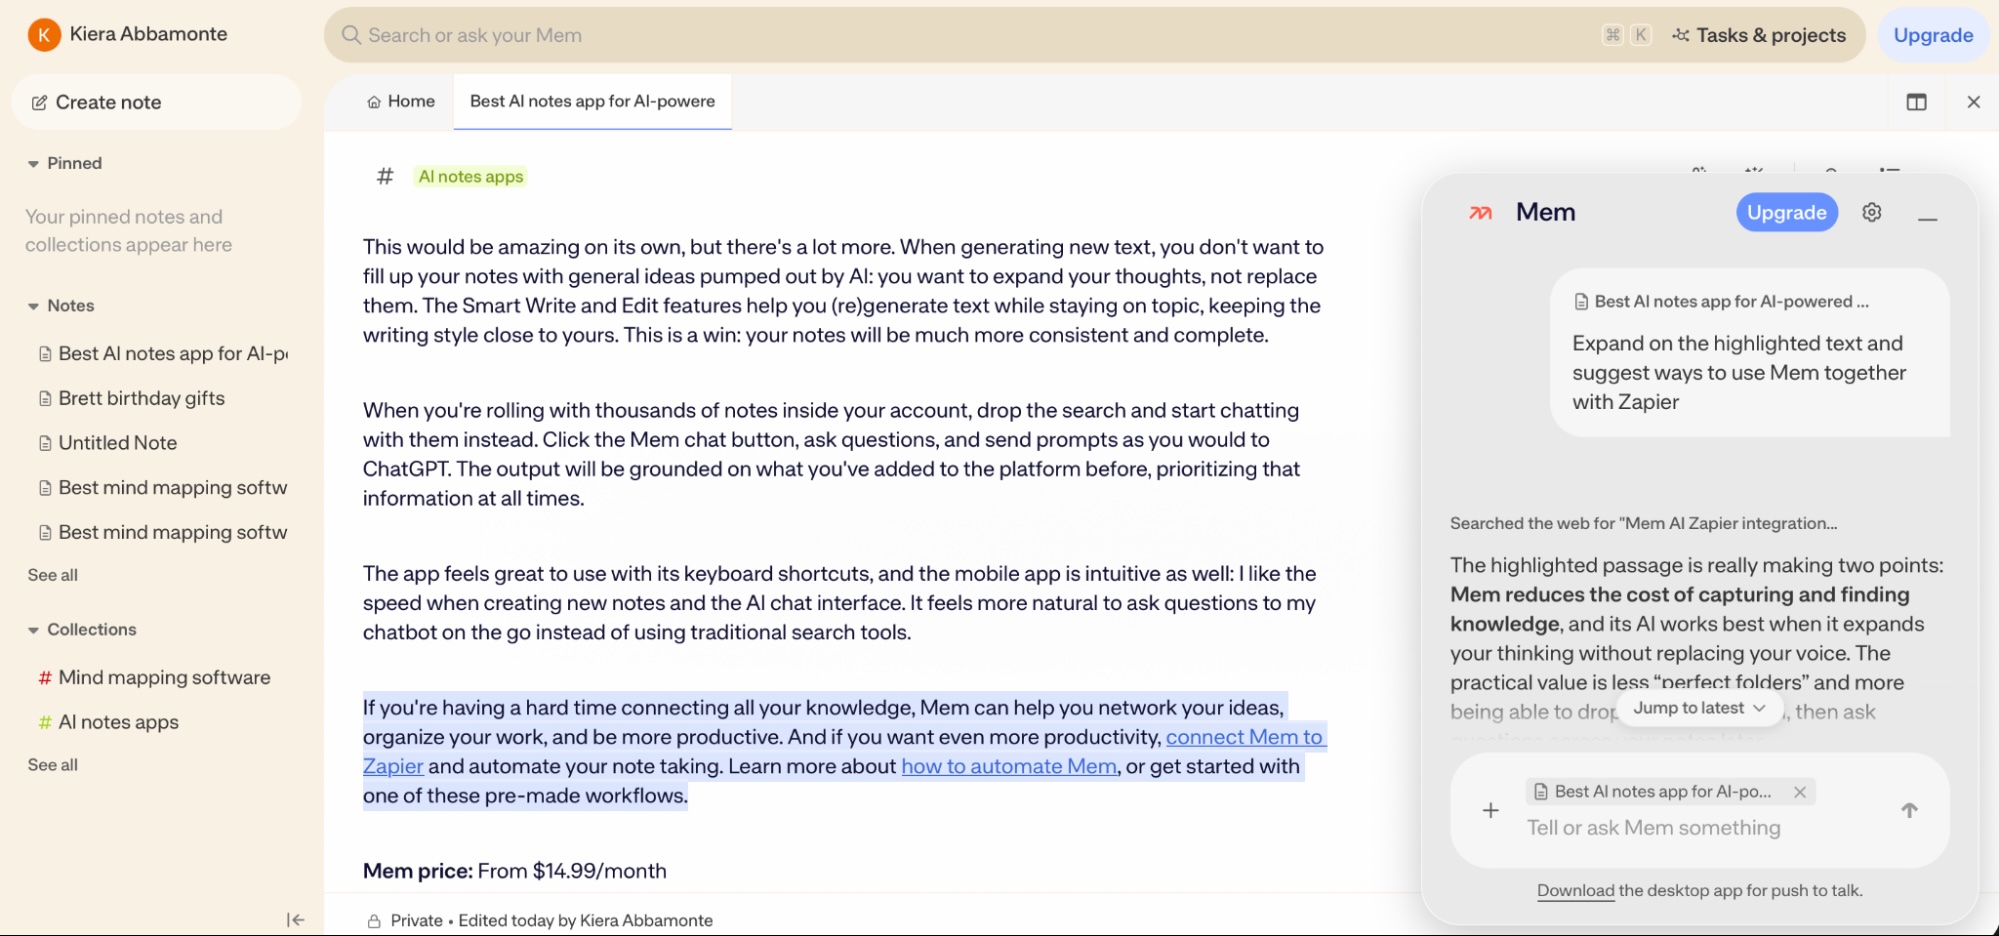Screen dimensions: 1999x936
Task: Click the Searched the web status line
Action: pos(1643,523)
